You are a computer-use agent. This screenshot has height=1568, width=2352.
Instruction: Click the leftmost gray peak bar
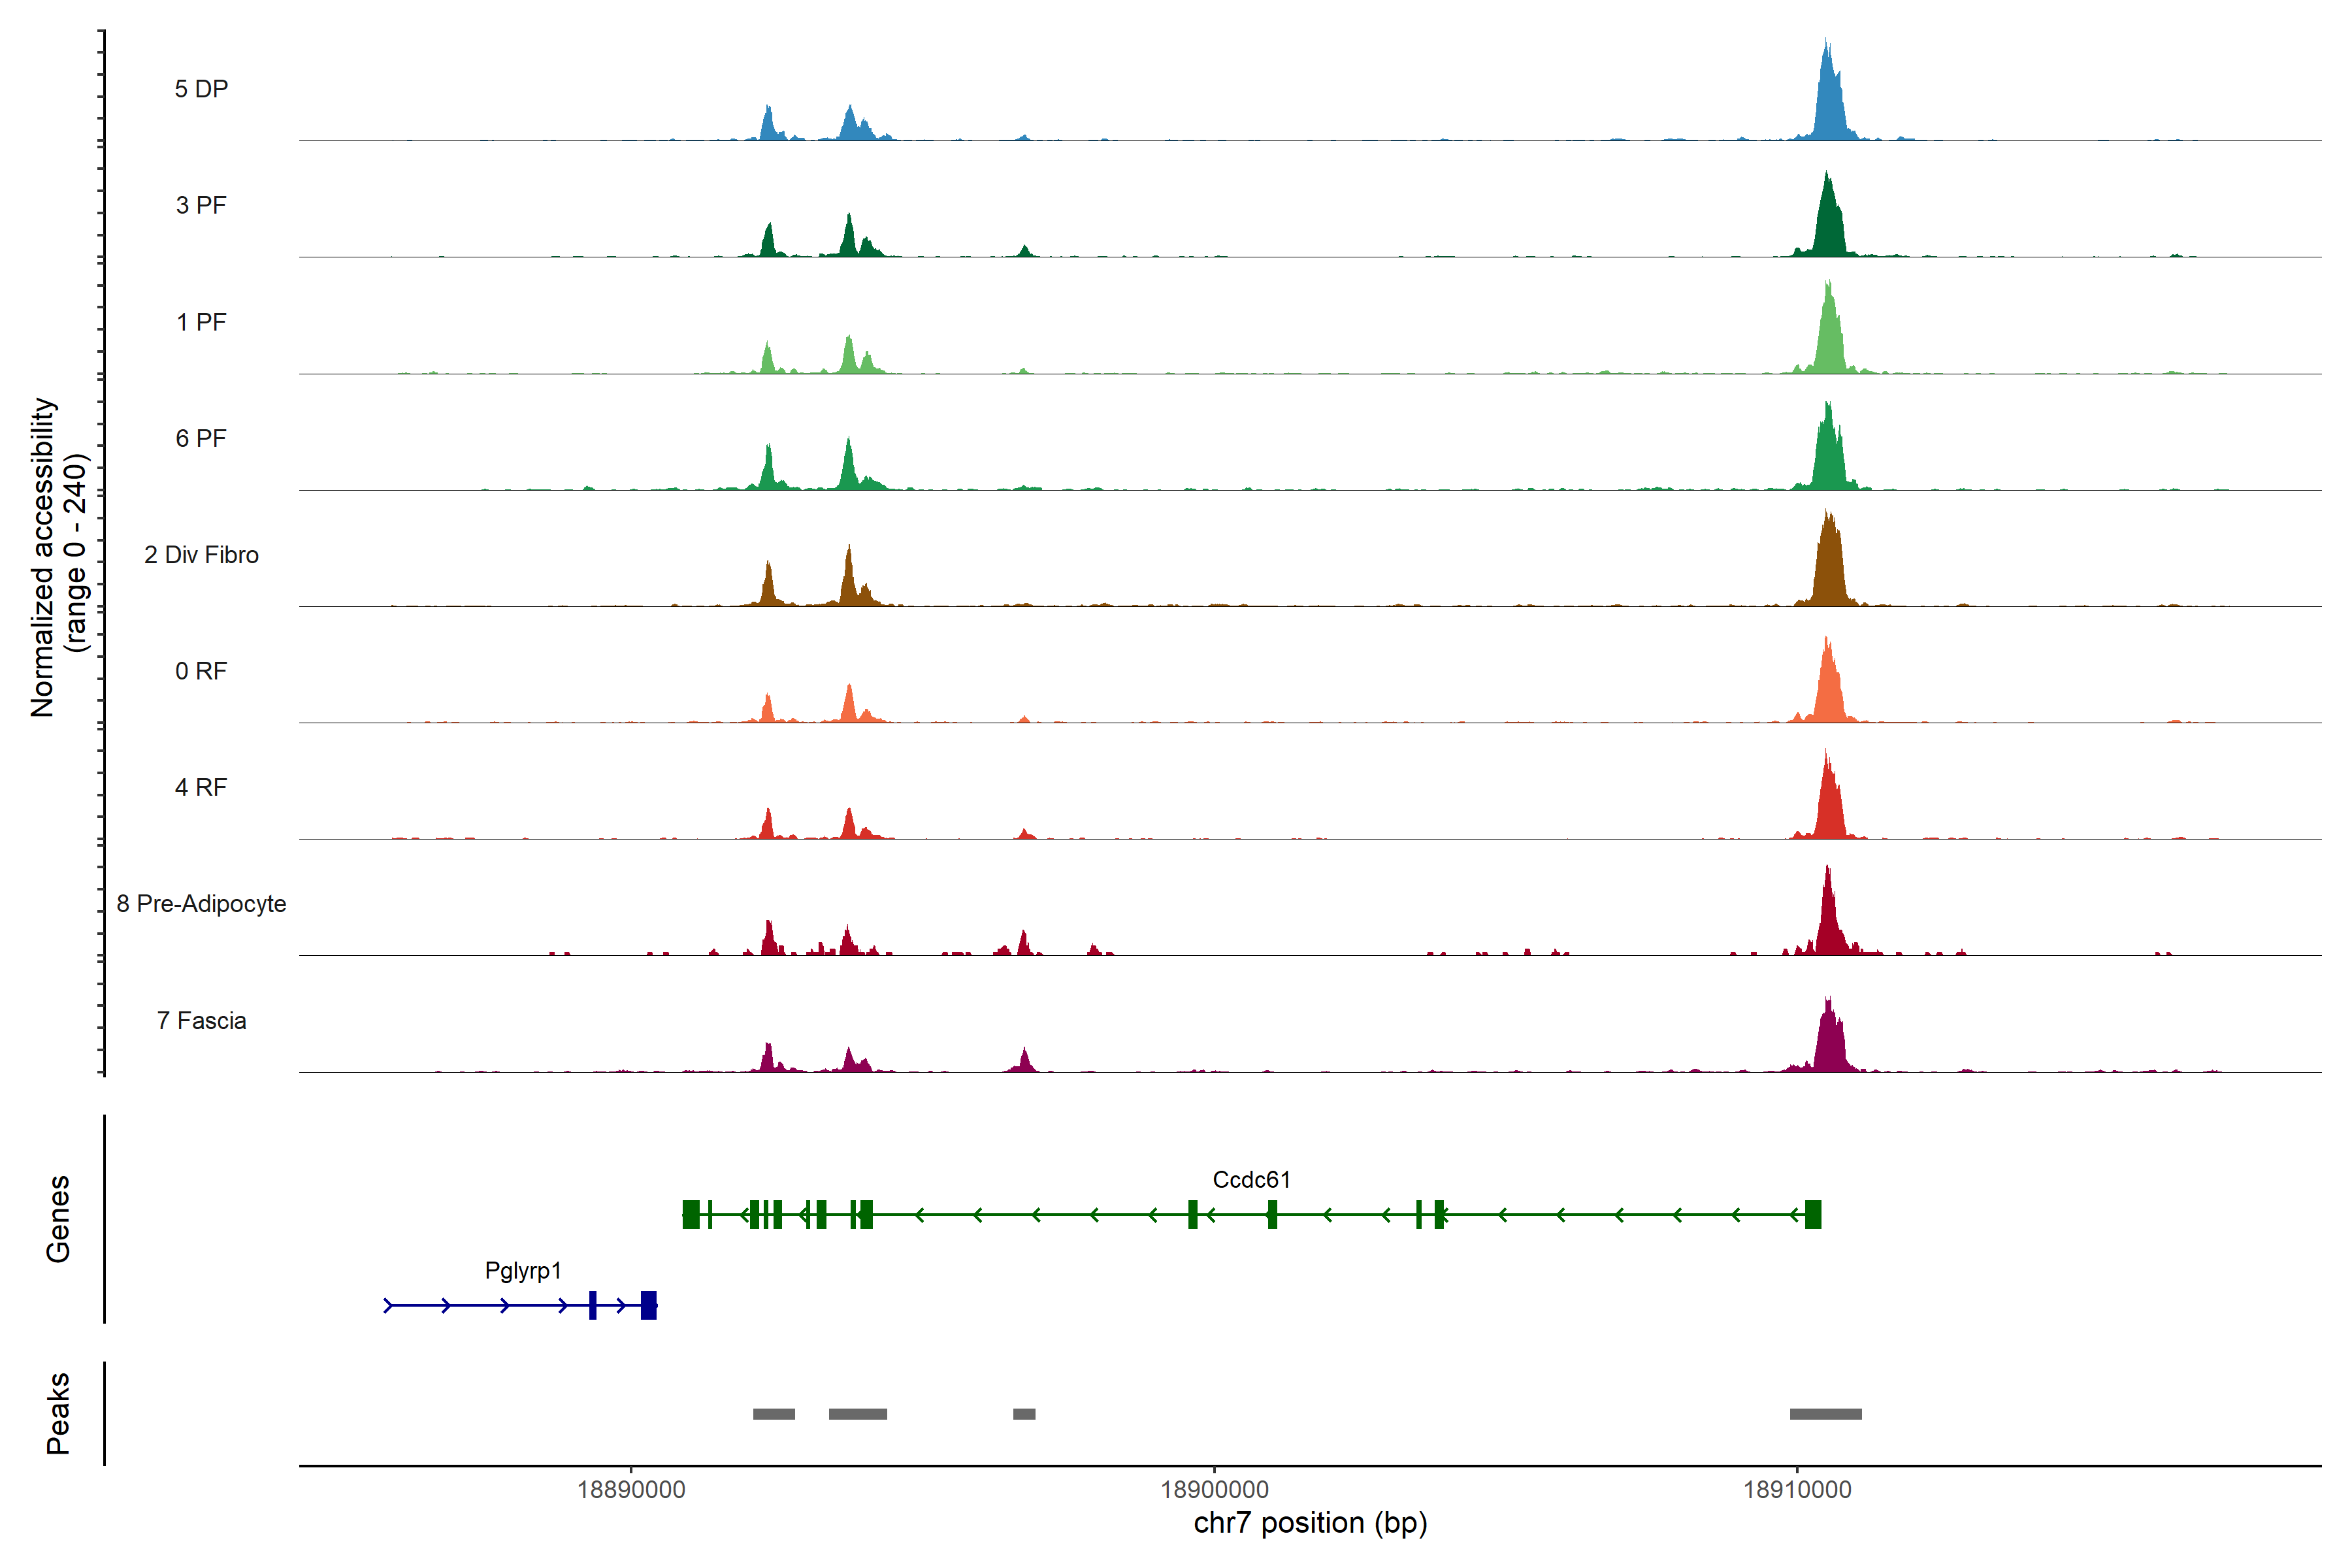point(774,1414)
